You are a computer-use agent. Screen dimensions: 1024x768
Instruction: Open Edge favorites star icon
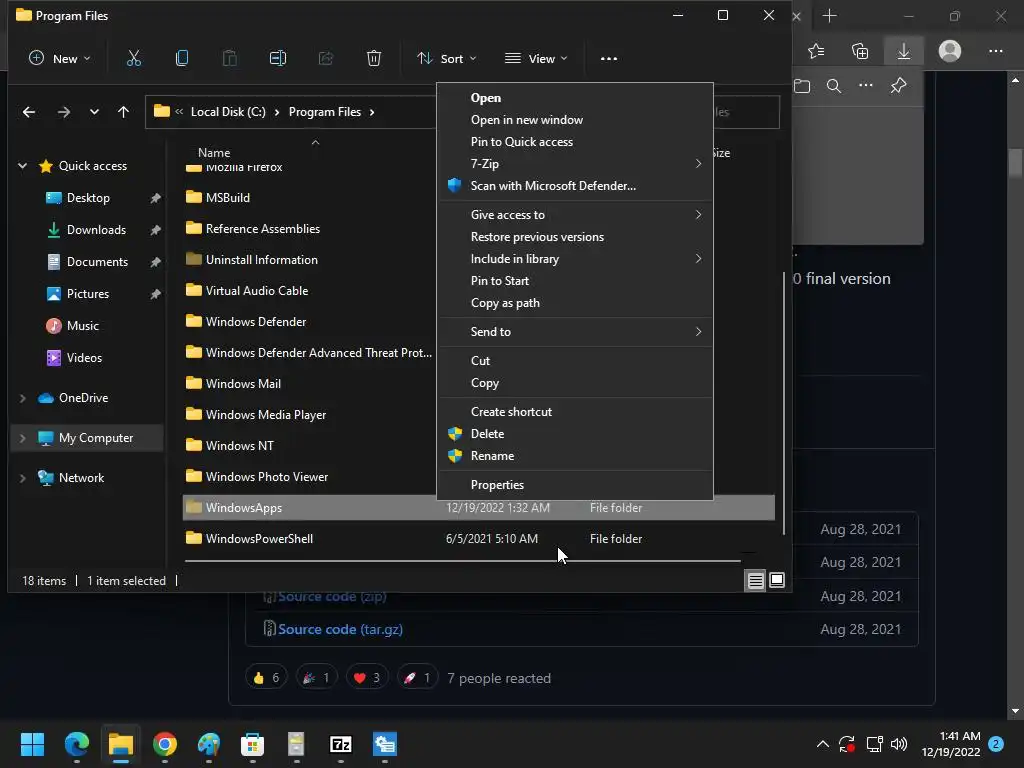click(816, 51)
